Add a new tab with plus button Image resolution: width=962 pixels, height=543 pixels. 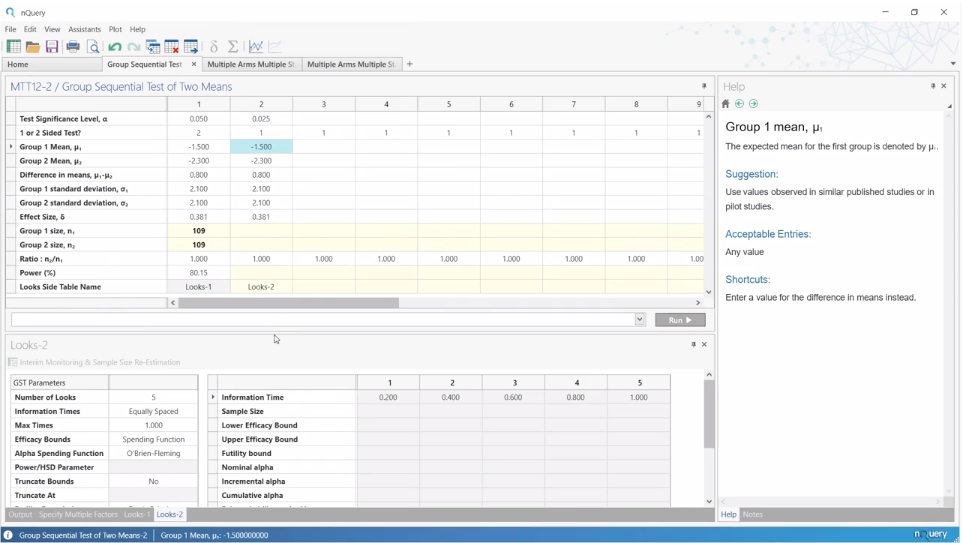(409, 64)
